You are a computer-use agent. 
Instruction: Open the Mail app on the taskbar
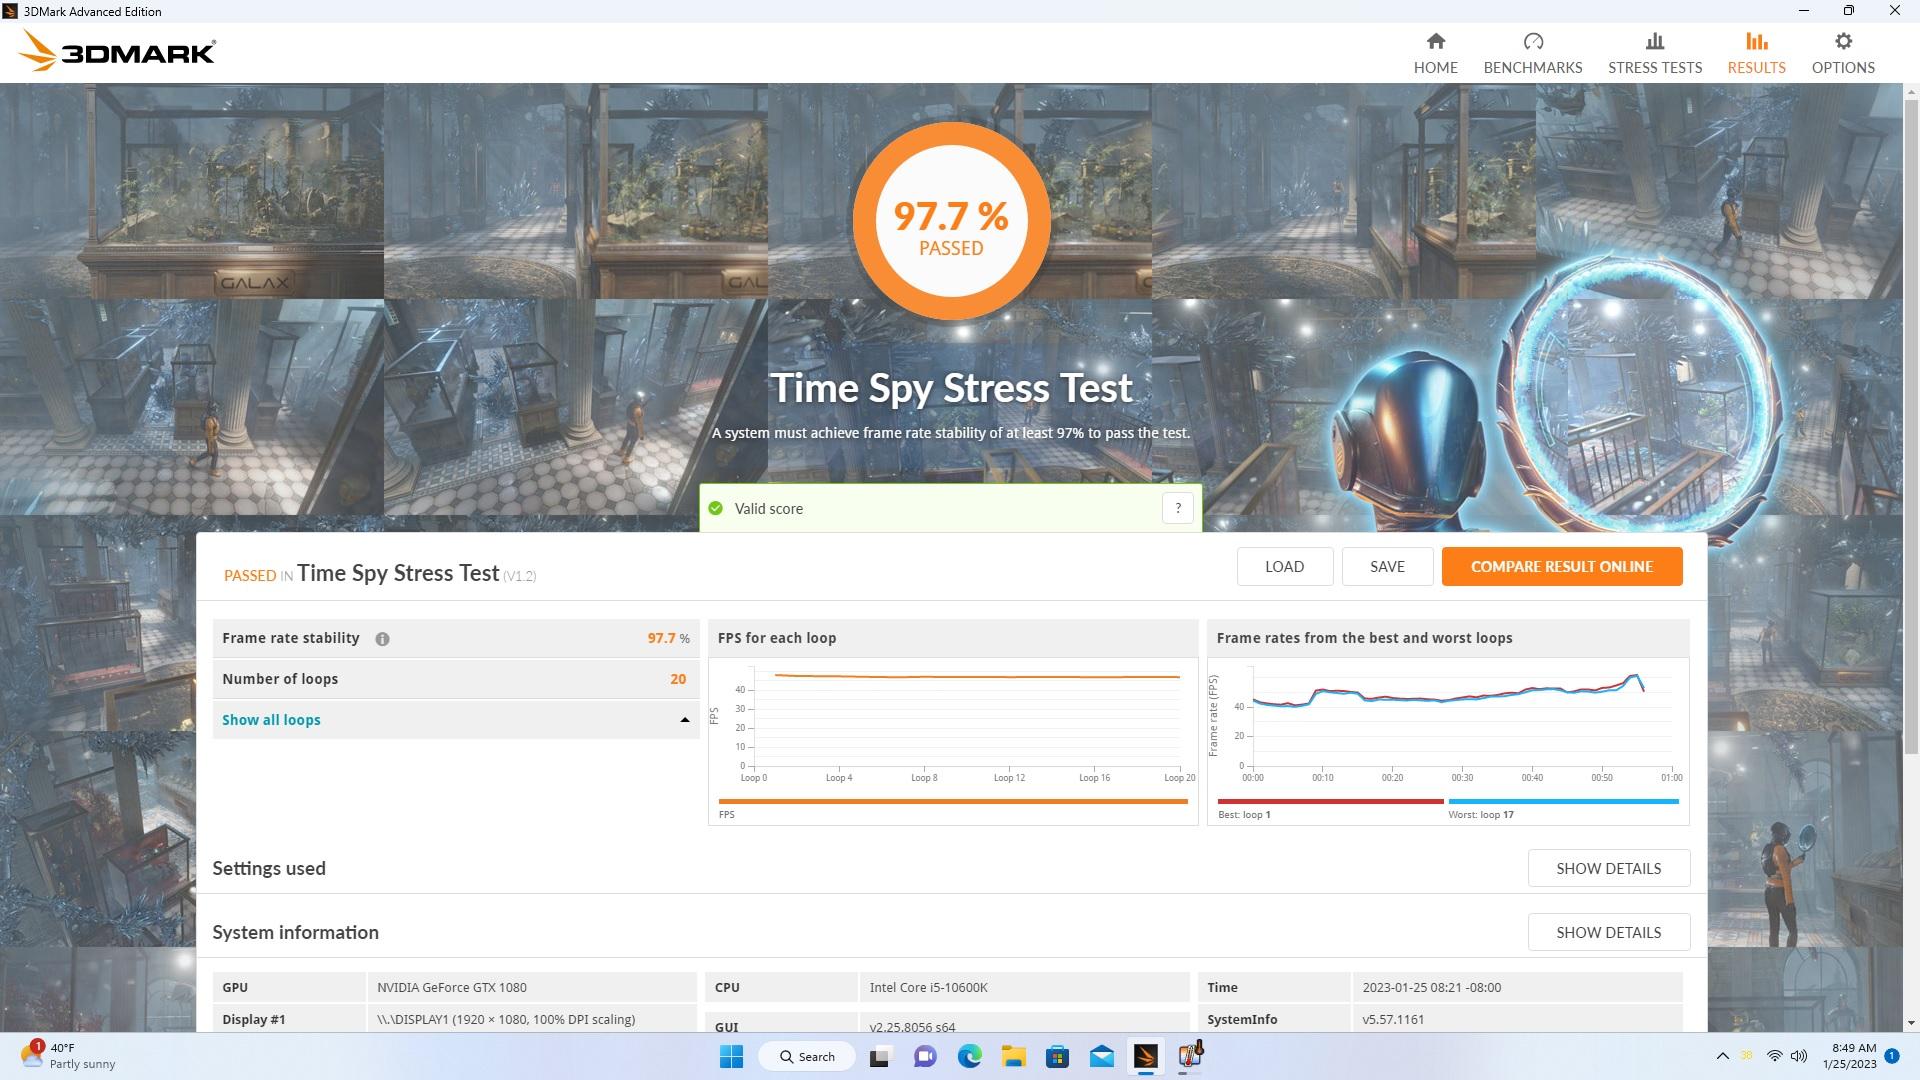click(x=1101, y=1056)
